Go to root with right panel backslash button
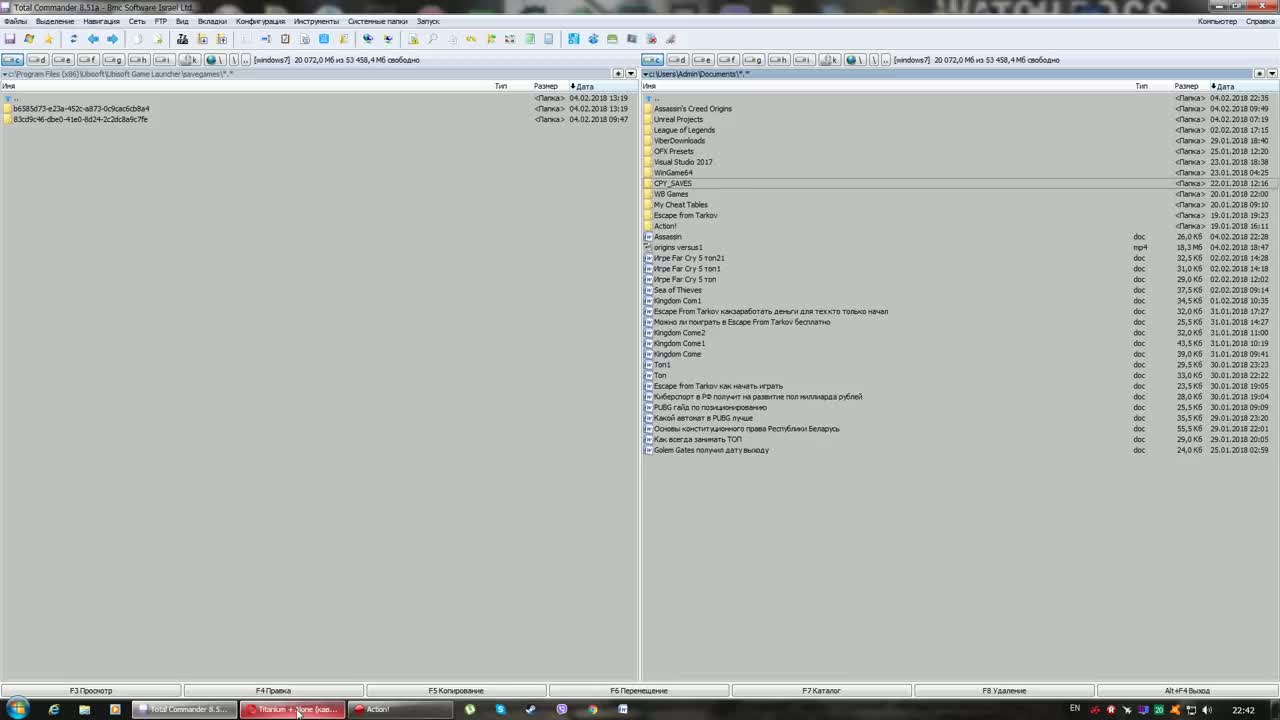 (873, 60)
